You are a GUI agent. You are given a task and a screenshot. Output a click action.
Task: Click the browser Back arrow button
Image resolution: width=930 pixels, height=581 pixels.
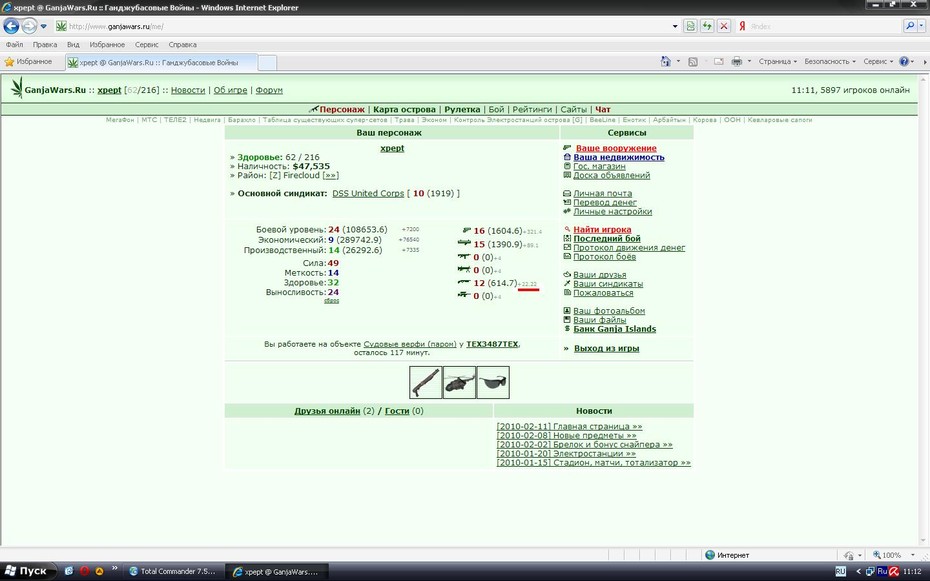pos(11,26)
